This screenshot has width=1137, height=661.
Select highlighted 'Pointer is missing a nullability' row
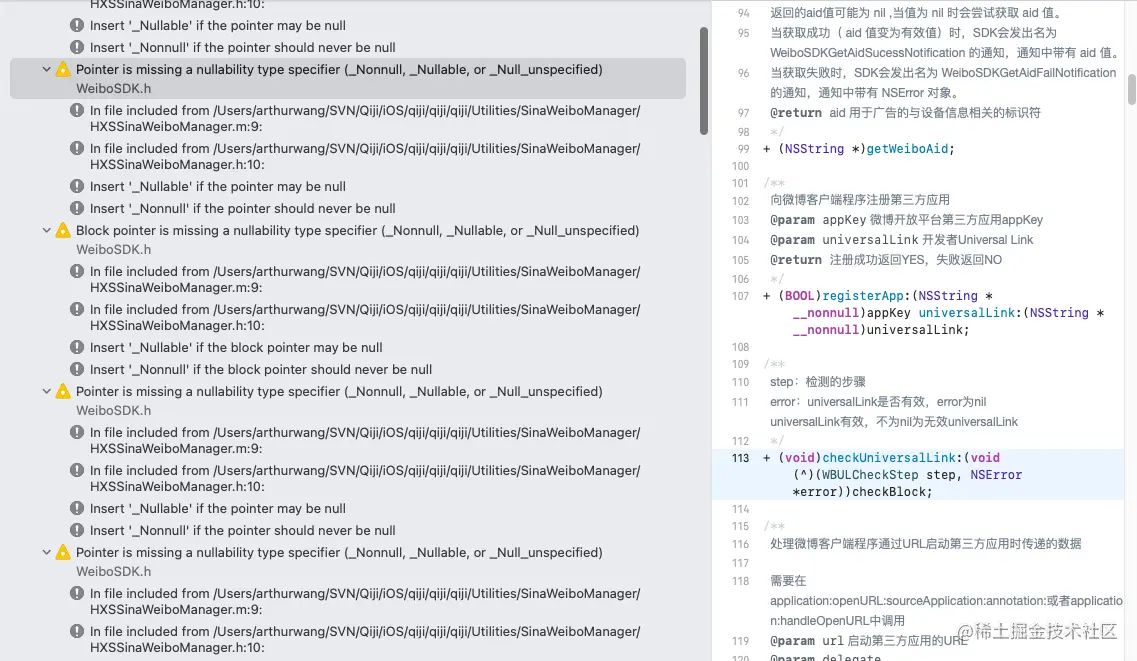click(348, 78)
